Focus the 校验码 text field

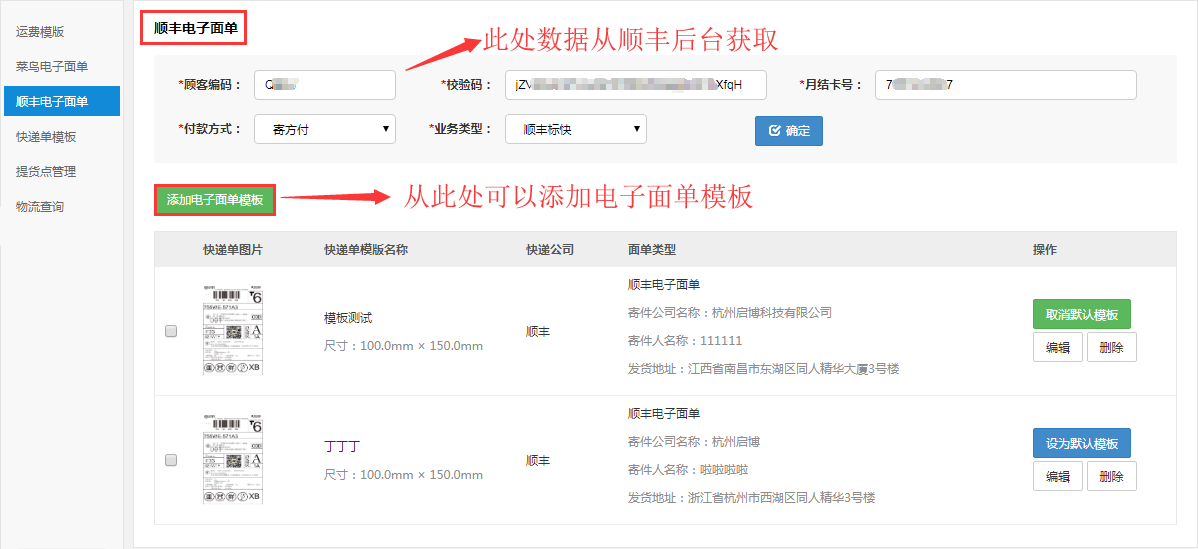coord(635,85)
